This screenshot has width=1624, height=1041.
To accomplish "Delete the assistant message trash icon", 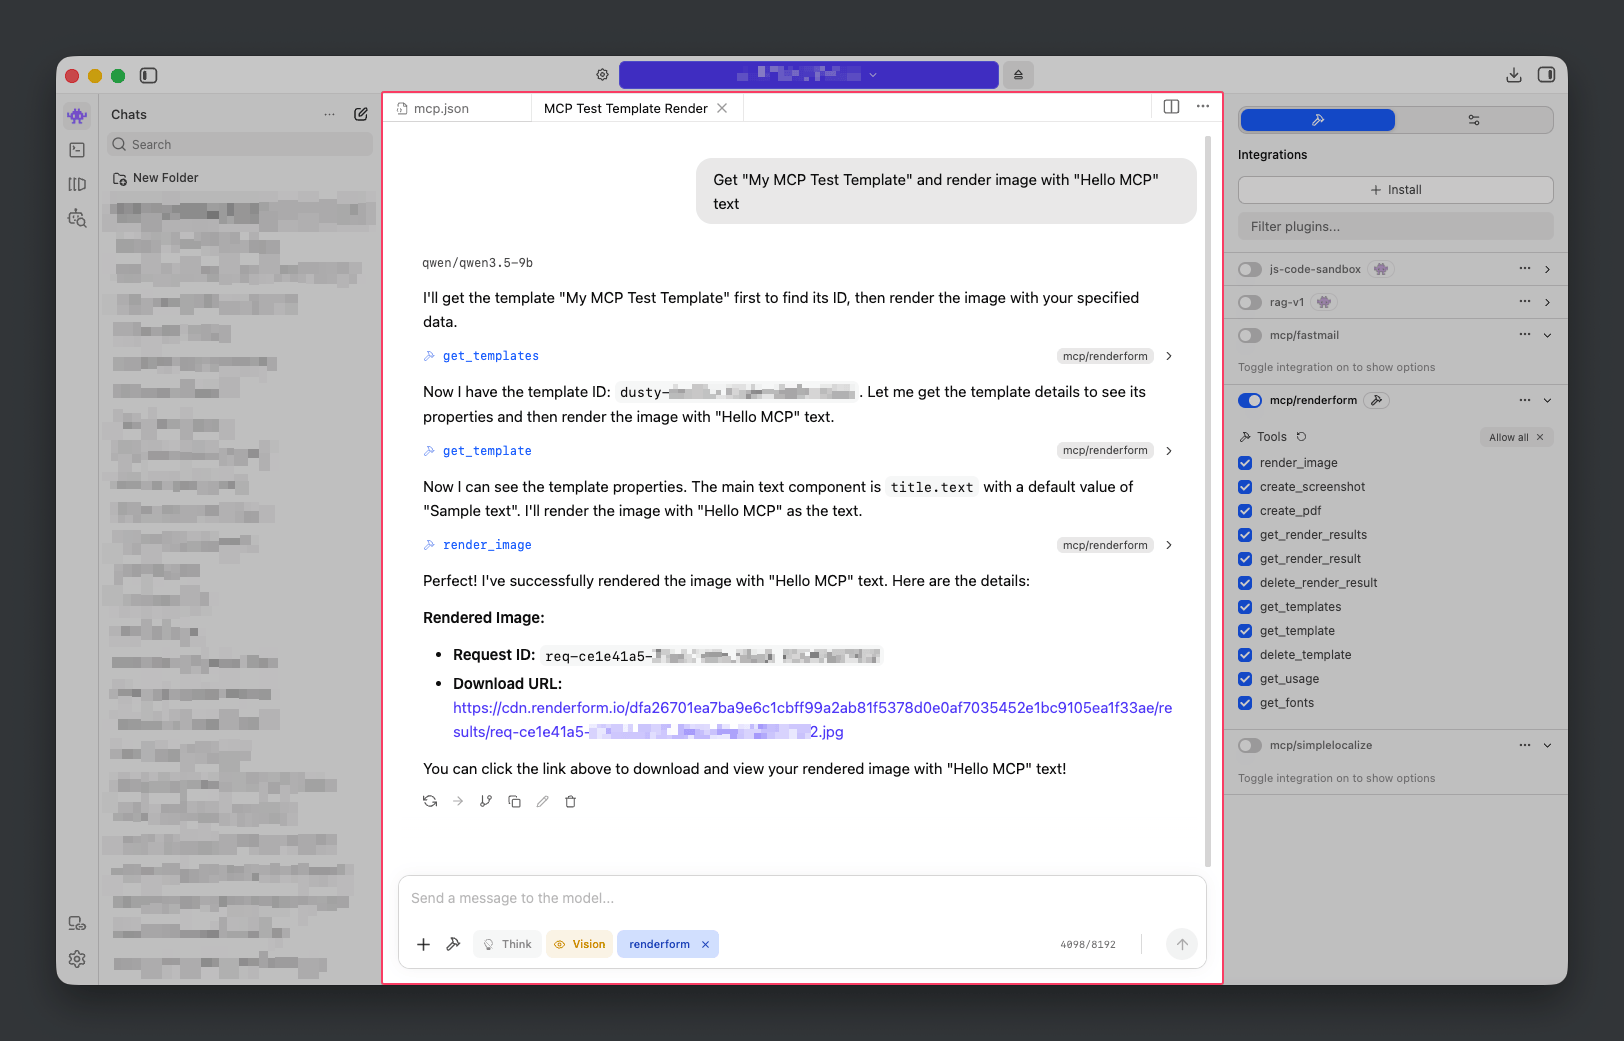I will [x=570, y=801].
